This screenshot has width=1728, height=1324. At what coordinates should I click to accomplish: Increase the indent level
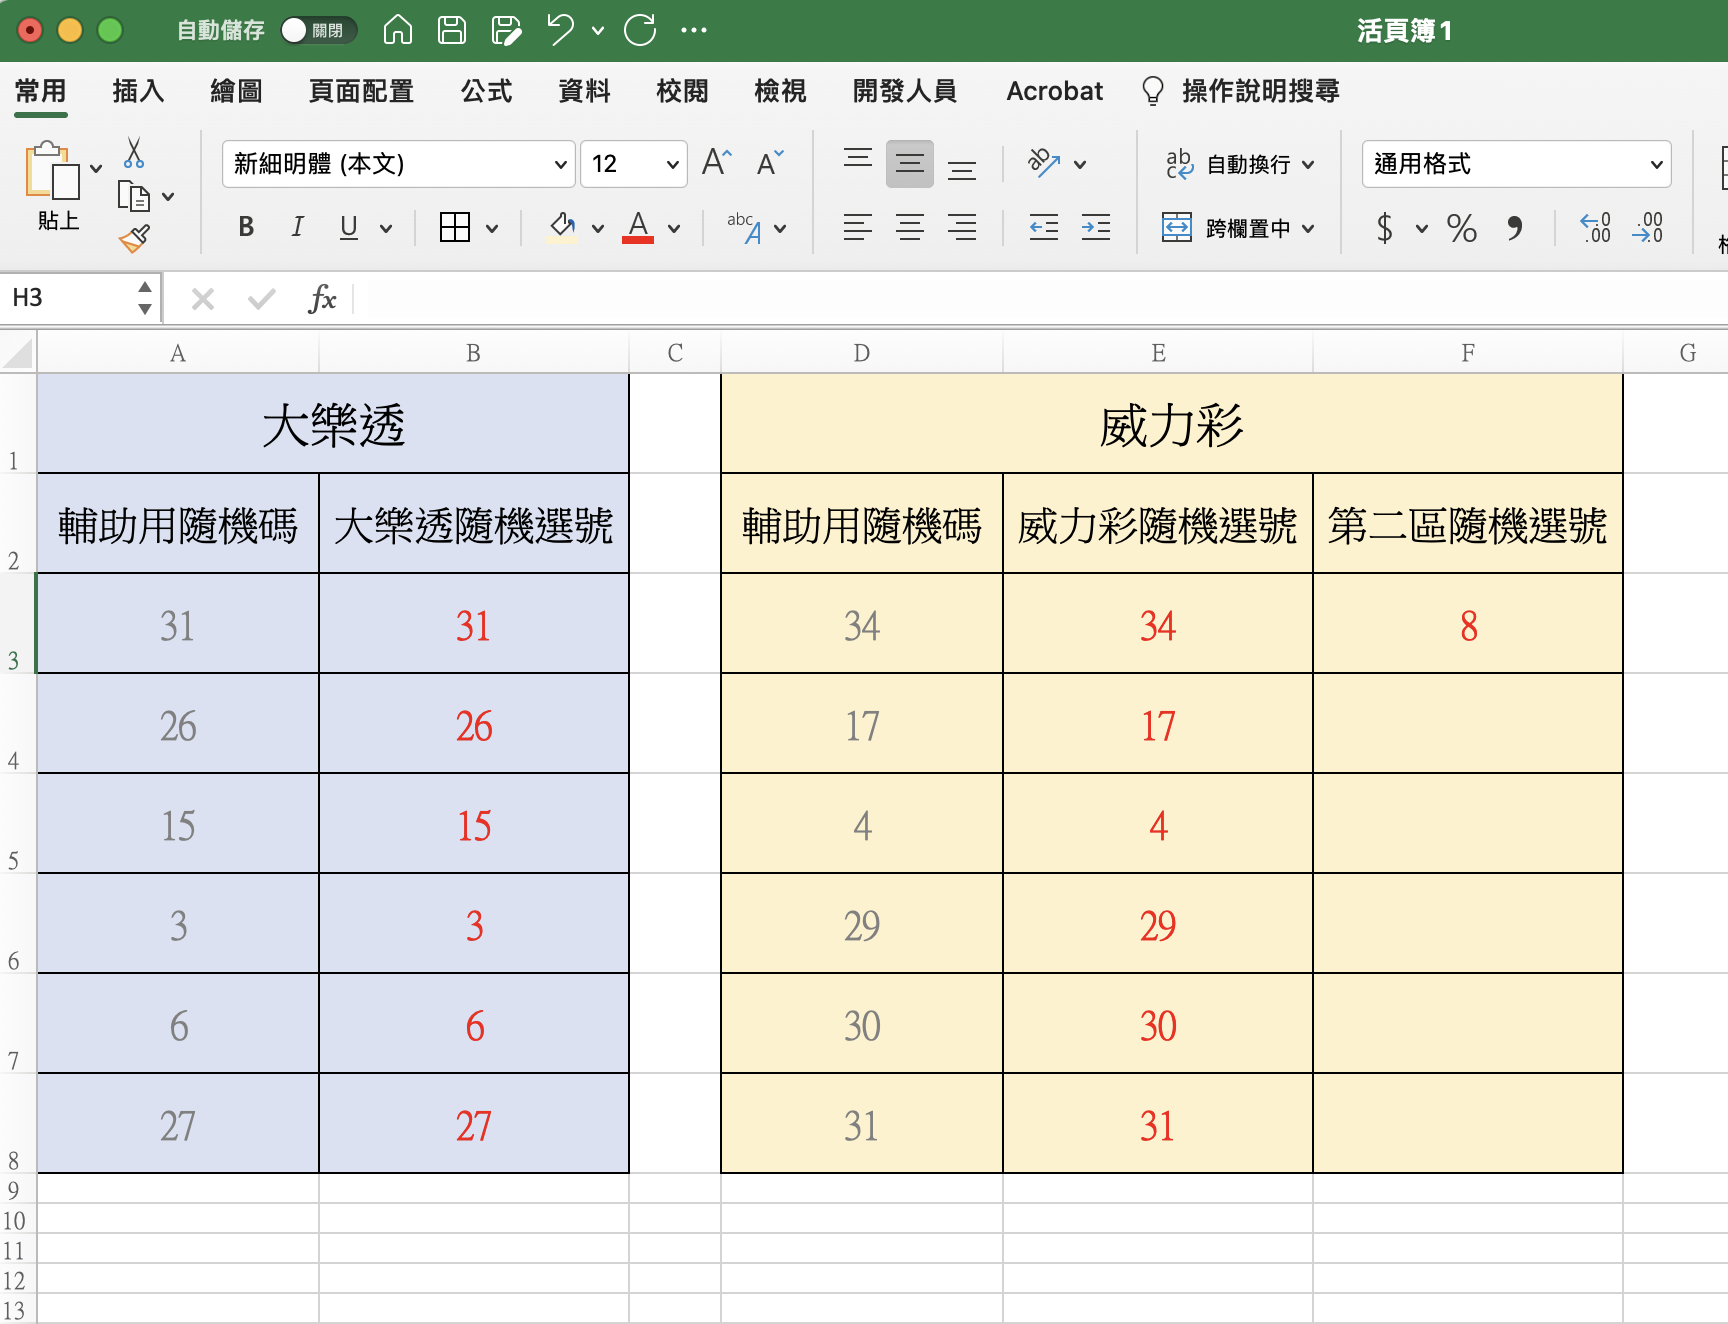(1096, 228)
